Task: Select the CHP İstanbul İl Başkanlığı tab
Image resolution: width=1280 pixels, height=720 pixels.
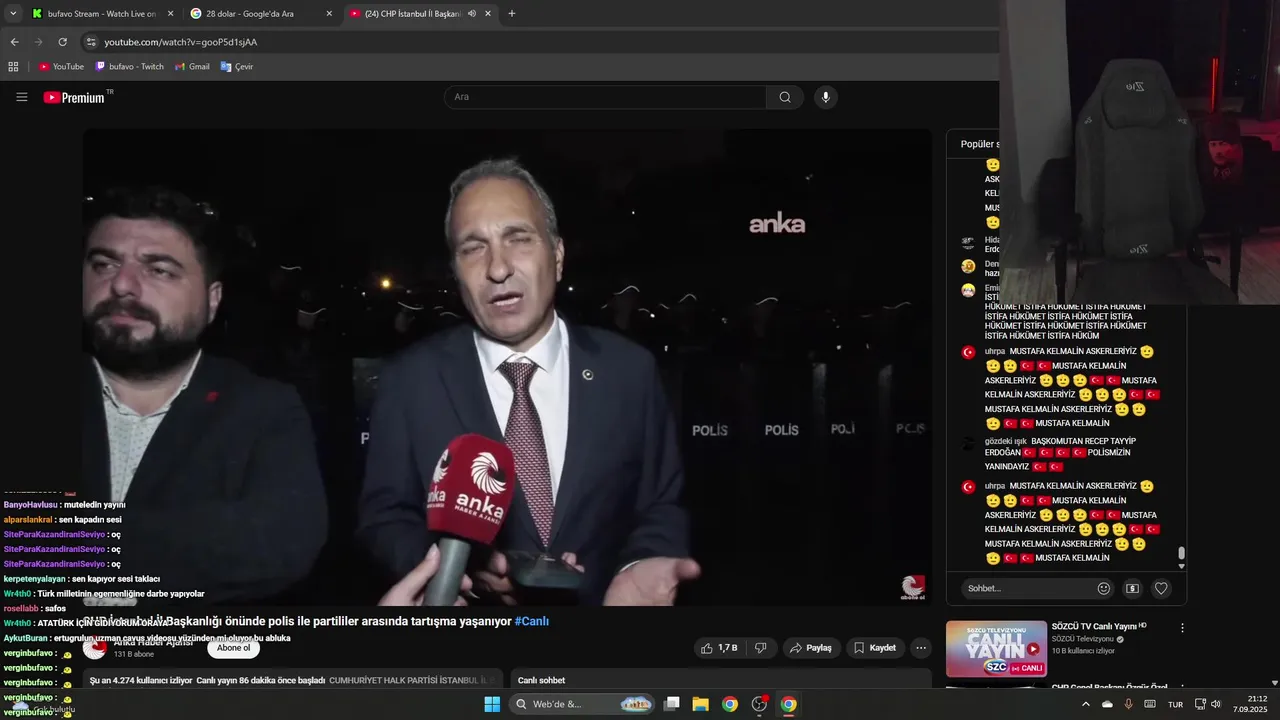Action: point(412,14)
